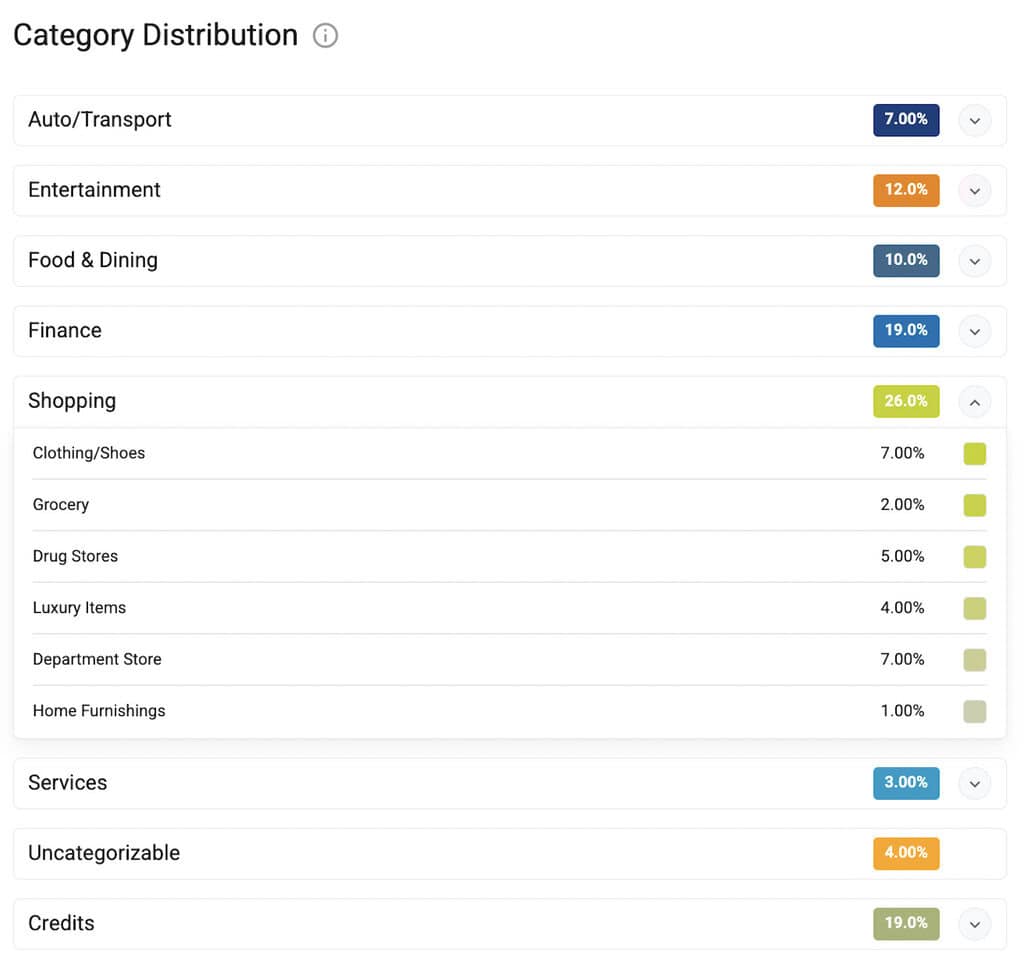Viewport: 1024px width, 965px height.
Task: Click the Drug Stores color swatch
Action: (974, 557)
